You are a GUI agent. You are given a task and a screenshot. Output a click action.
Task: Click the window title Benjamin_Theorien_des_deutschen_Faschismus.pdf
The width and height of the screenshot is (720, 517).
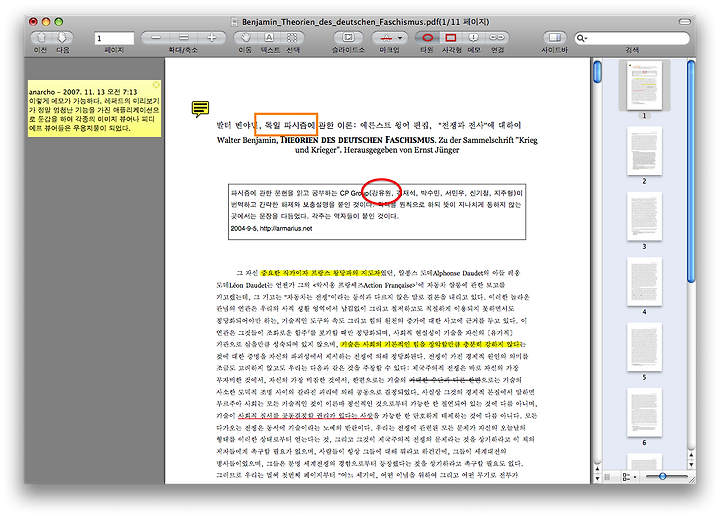point(341,22)
